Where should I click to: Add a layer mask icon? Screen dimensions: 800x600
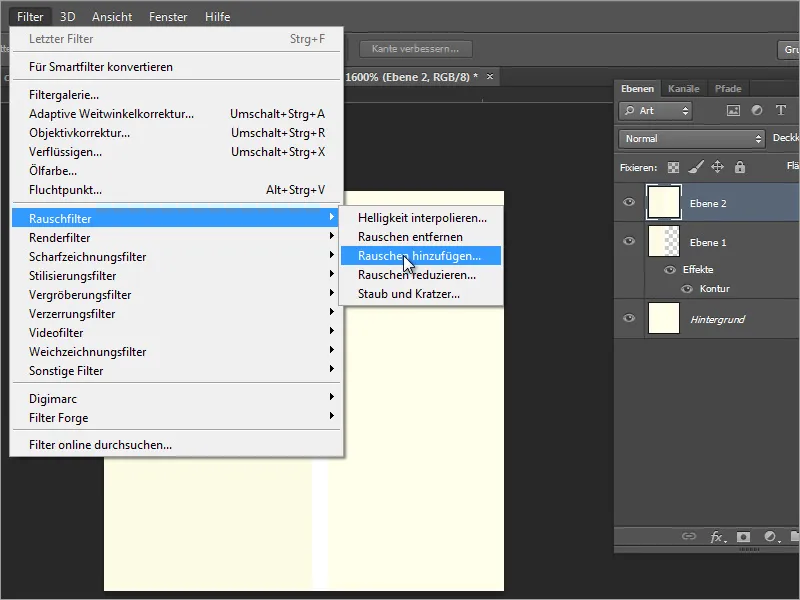point(743,537)
